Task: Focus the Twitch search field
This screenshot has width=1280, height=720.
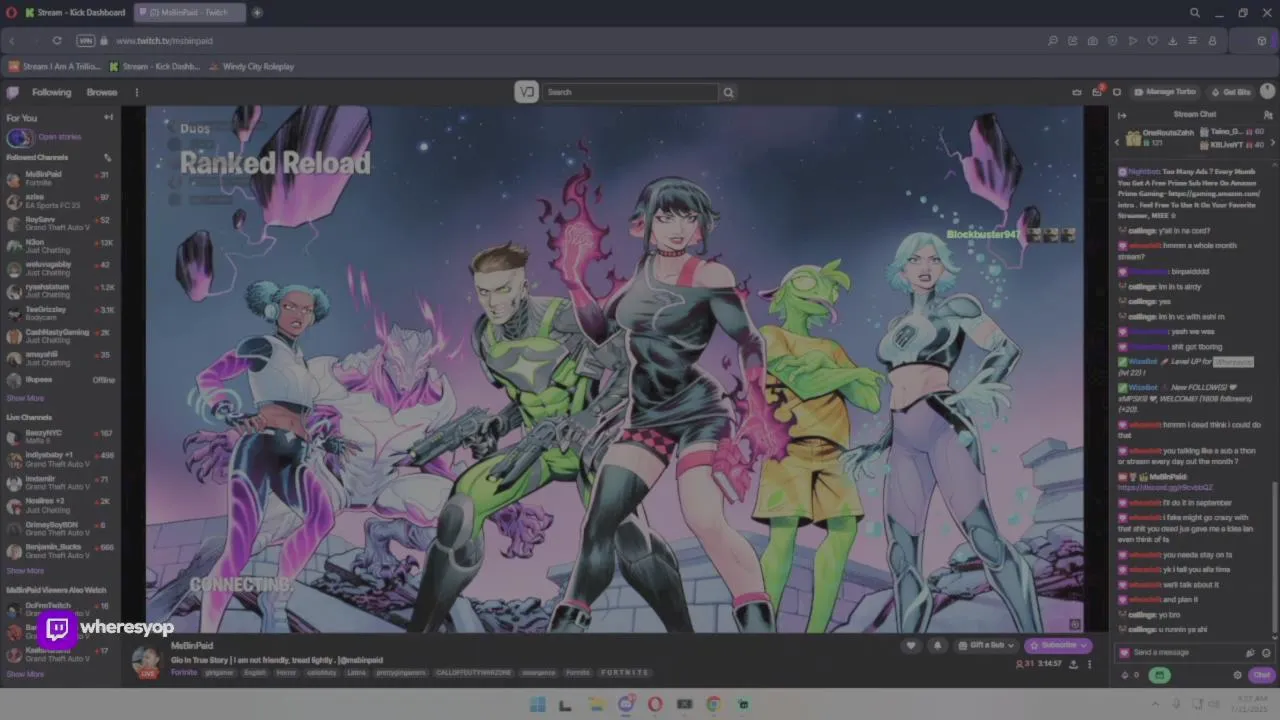Action: 630,92
